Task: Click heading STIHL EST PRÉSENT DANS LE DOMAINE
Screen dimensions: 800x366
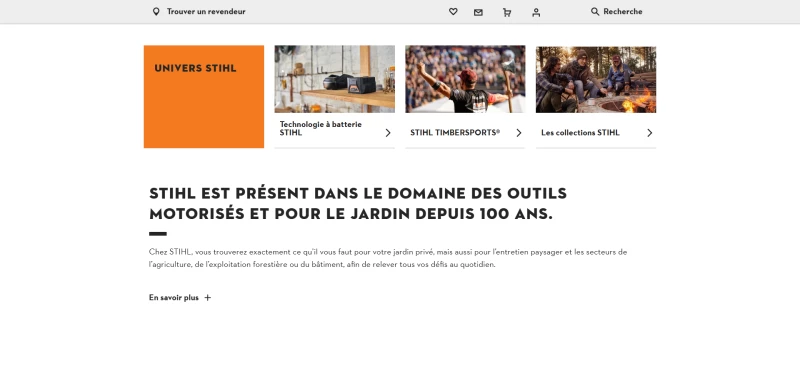Action: (x=358, y=204)
